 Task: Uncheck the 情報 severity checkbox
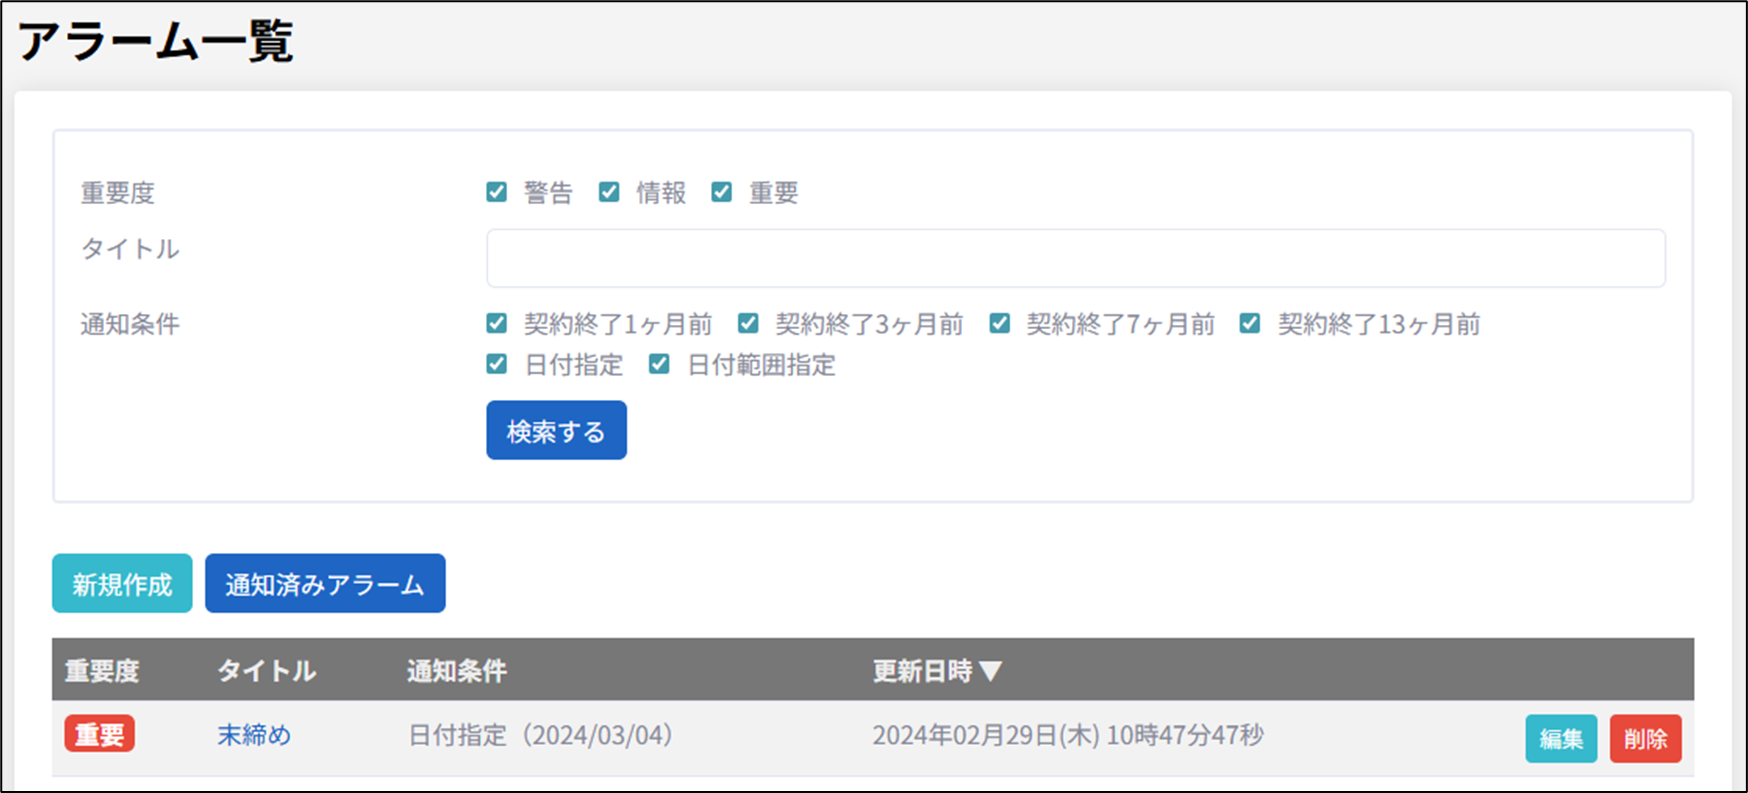coord(609,192)
